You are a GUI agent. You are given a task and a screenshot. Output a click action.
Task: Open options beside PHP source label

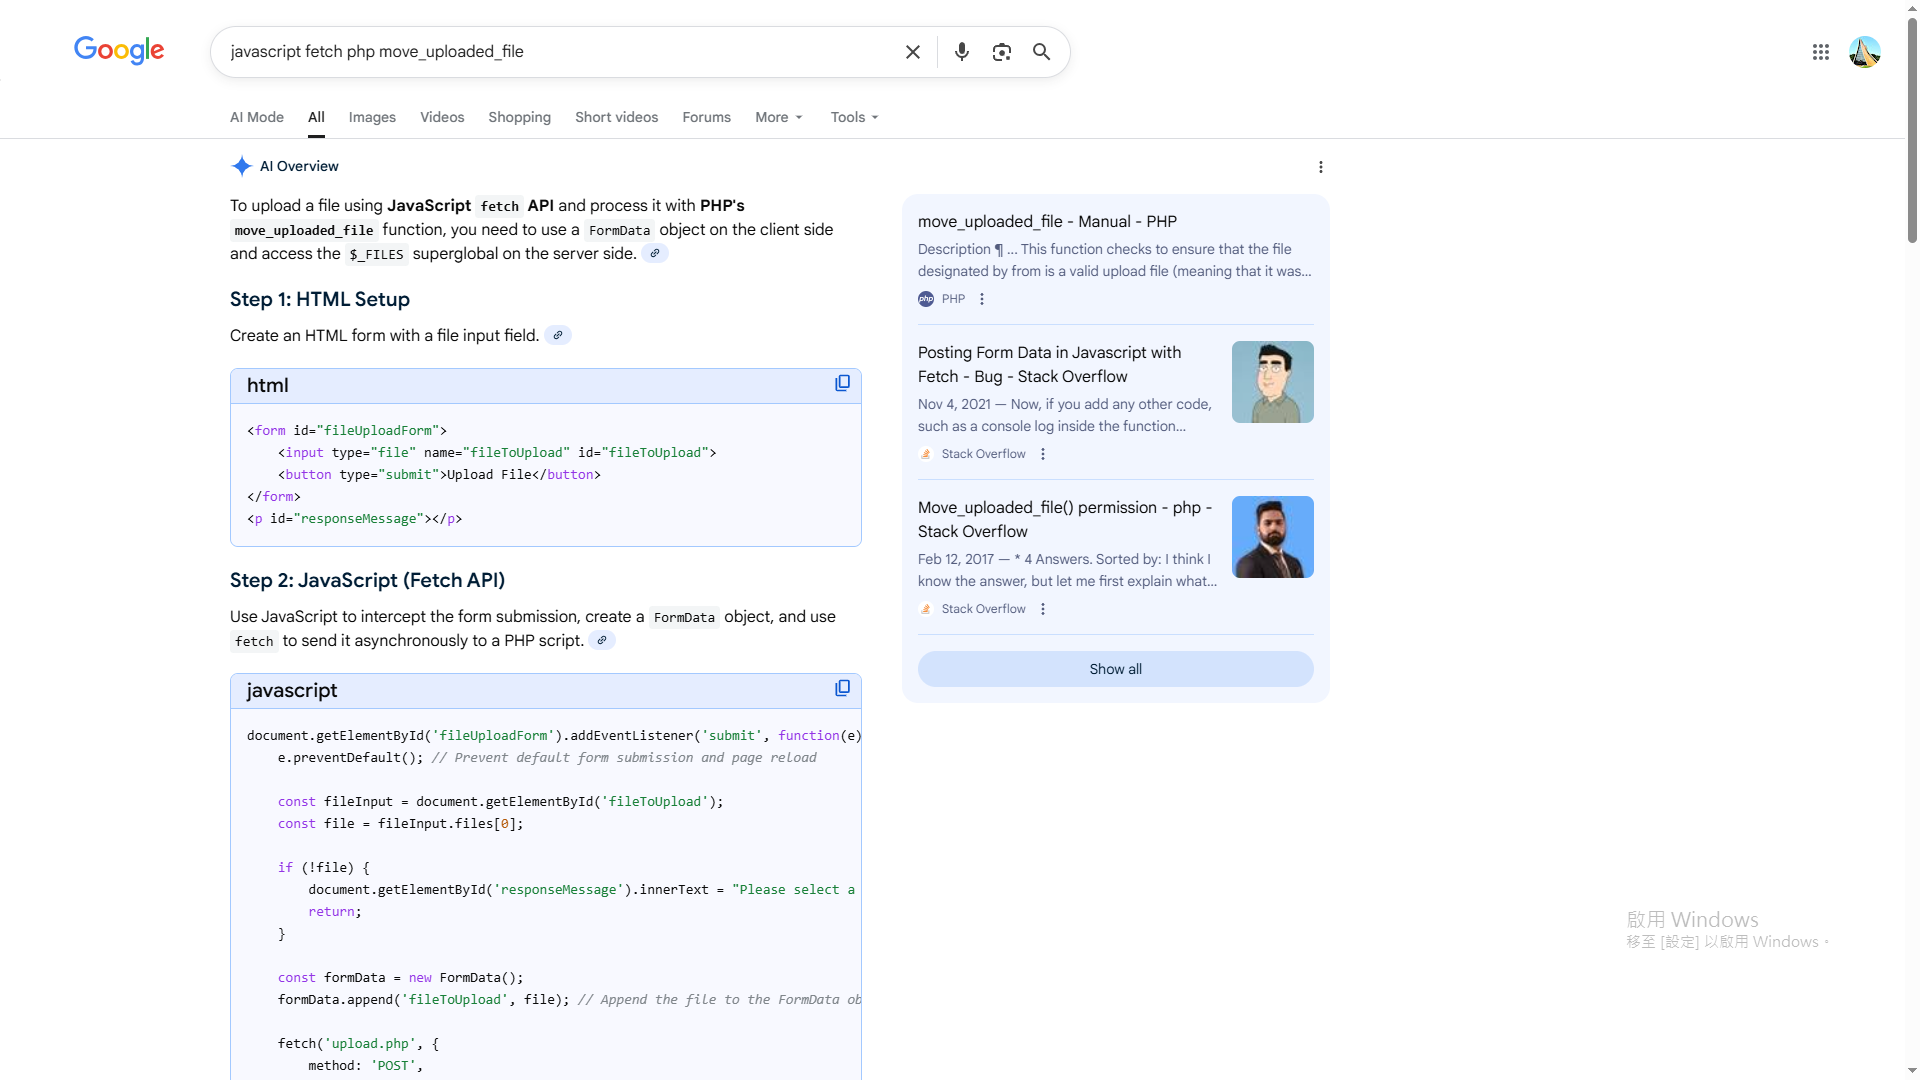[x=982, y=299]
